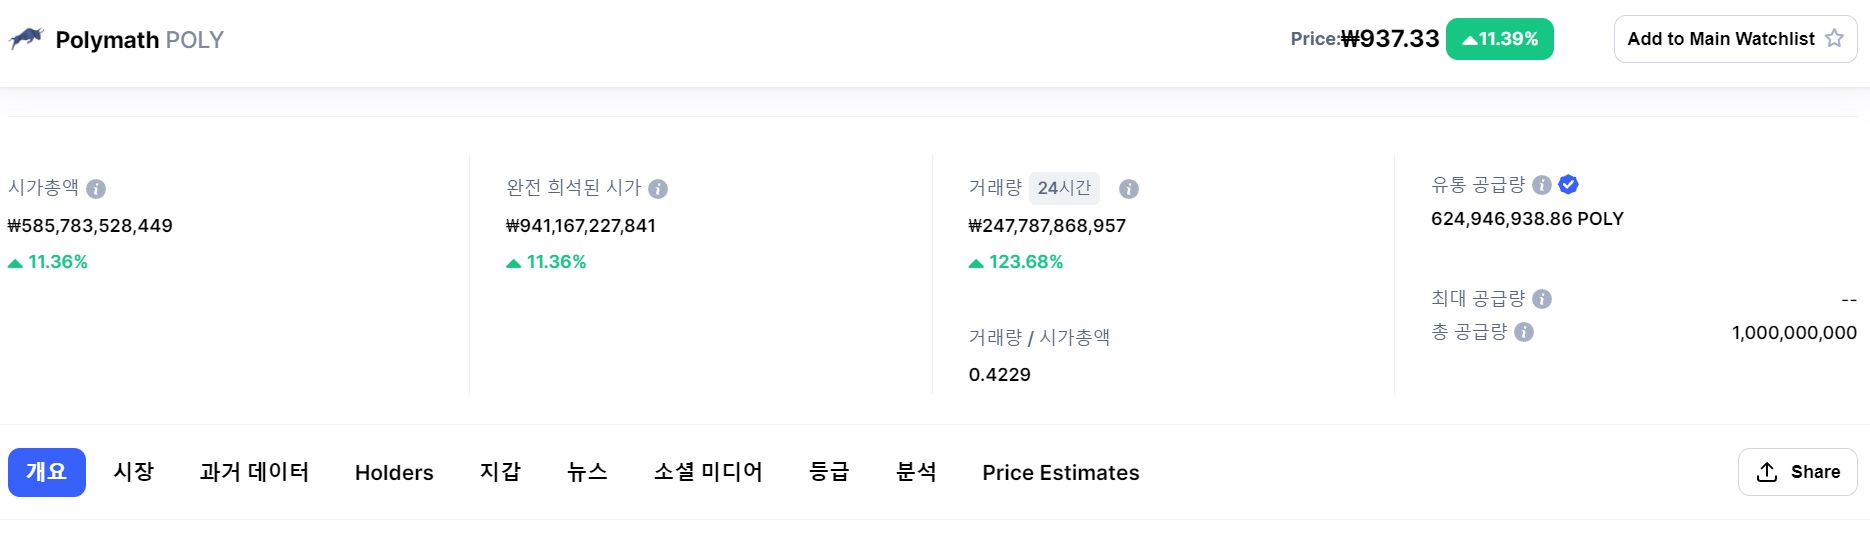Click the info icon next to 최대 공급량
This screenshot has width=1870, height=546.
(x=1542, y=299)
